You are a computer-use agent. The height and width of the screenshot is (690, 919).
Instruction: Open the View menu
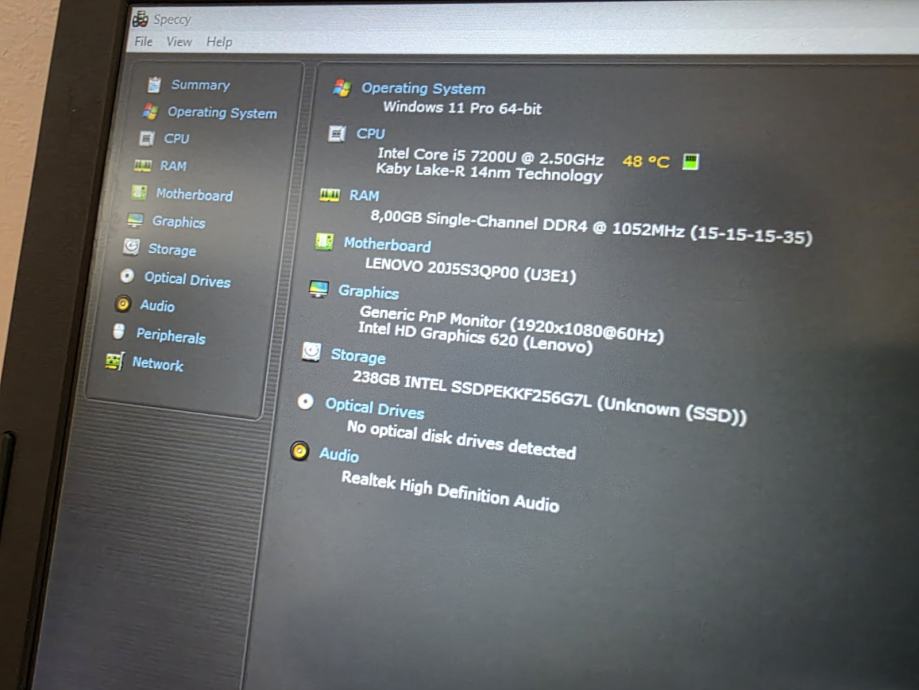tap(179, 42)
